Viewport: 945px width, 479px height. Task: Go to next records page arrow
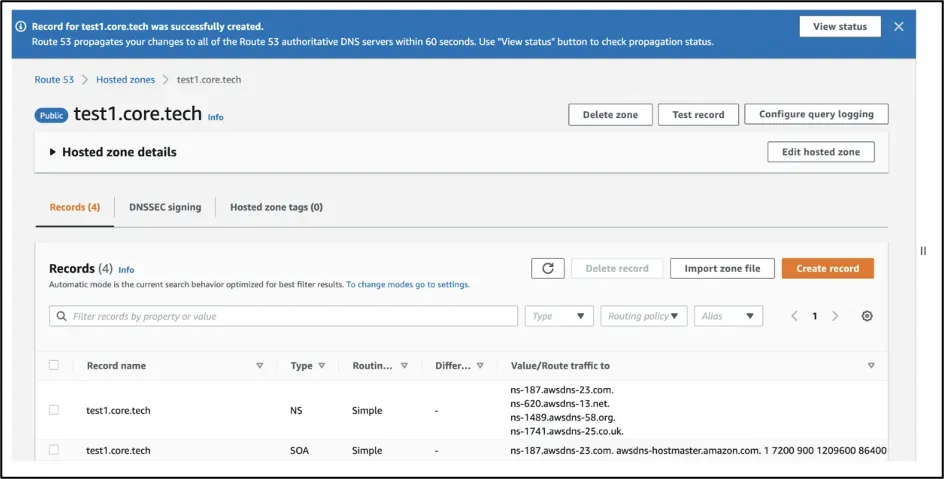click(x=835, y=316)
